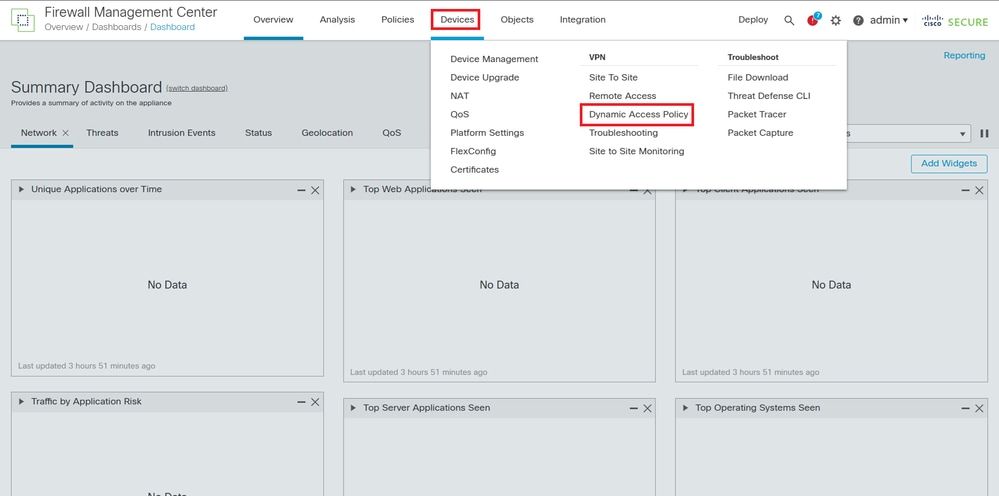Minimize the Top Client Applications Seen widget
Image resolution: width=999 pixels, height=496 pixels.
[966, 190]
